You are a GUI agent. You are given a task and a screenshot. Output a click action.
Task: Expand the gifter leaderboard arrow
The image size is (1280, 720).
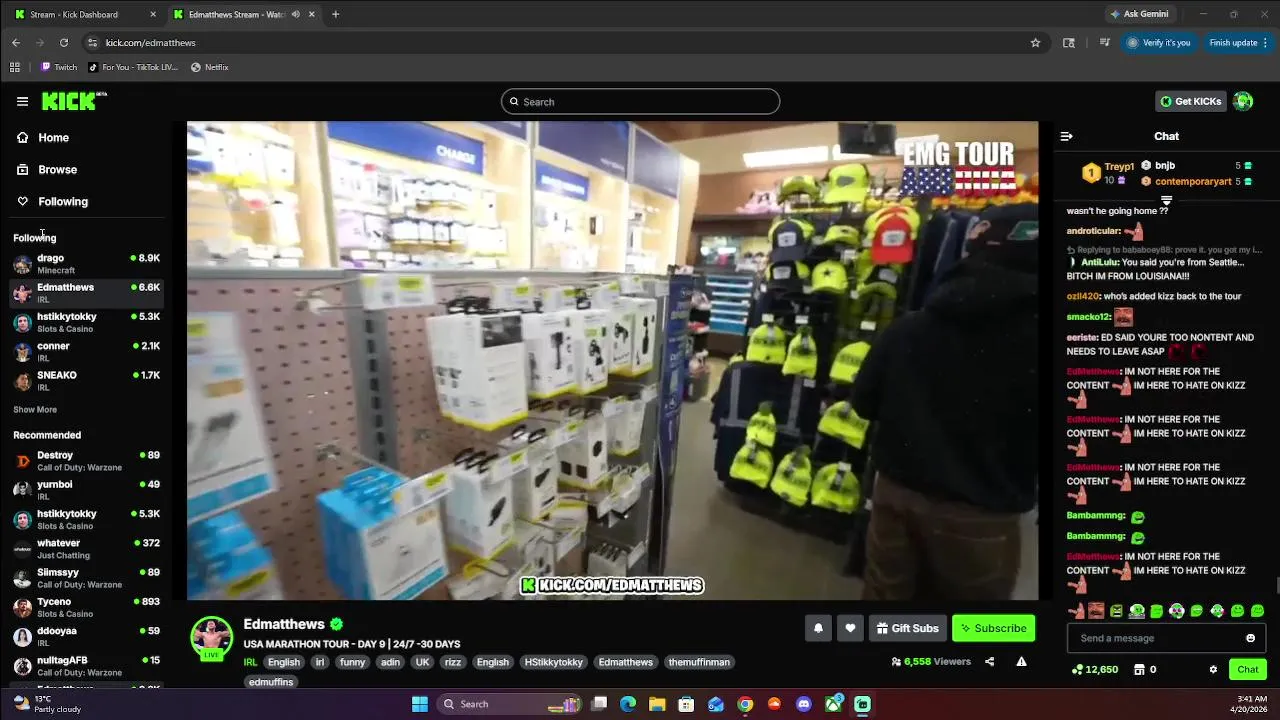point(1166,201)
